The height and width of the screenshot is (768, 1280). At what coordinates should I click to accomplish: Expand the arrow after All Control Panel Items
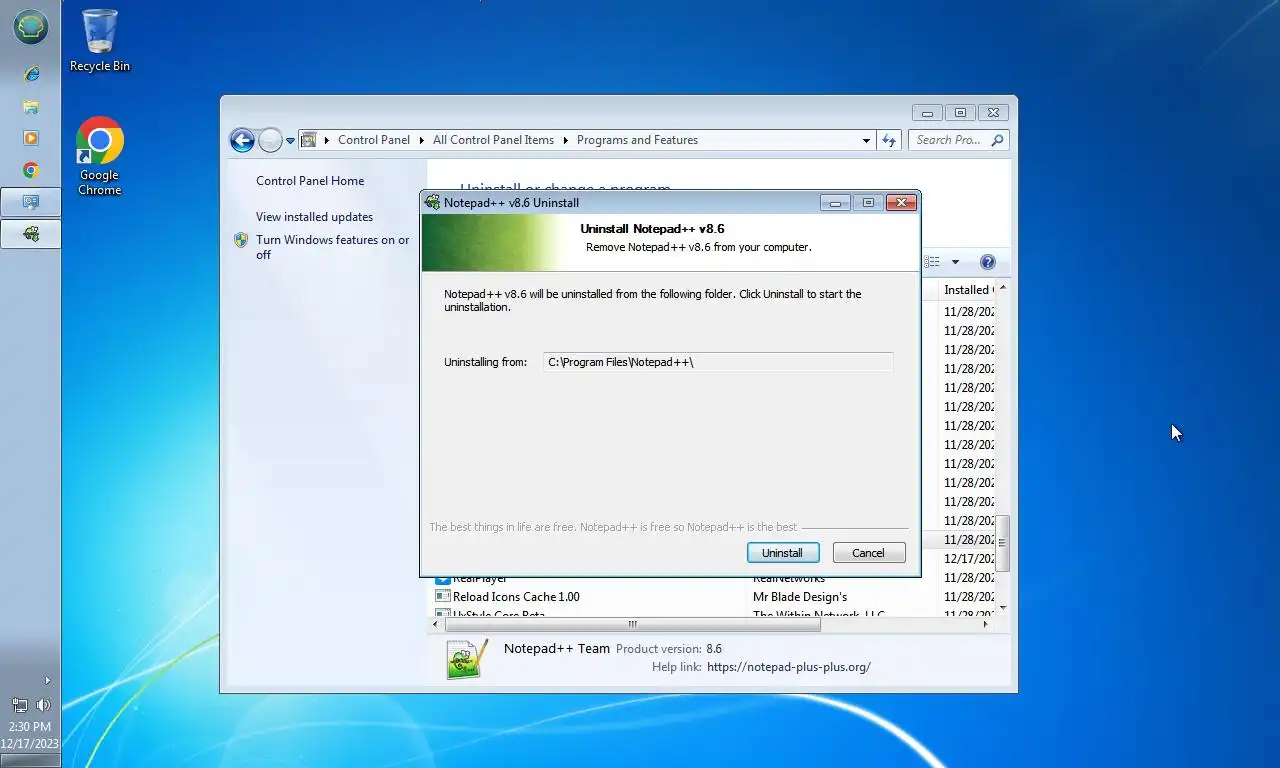tap(565, 140)
